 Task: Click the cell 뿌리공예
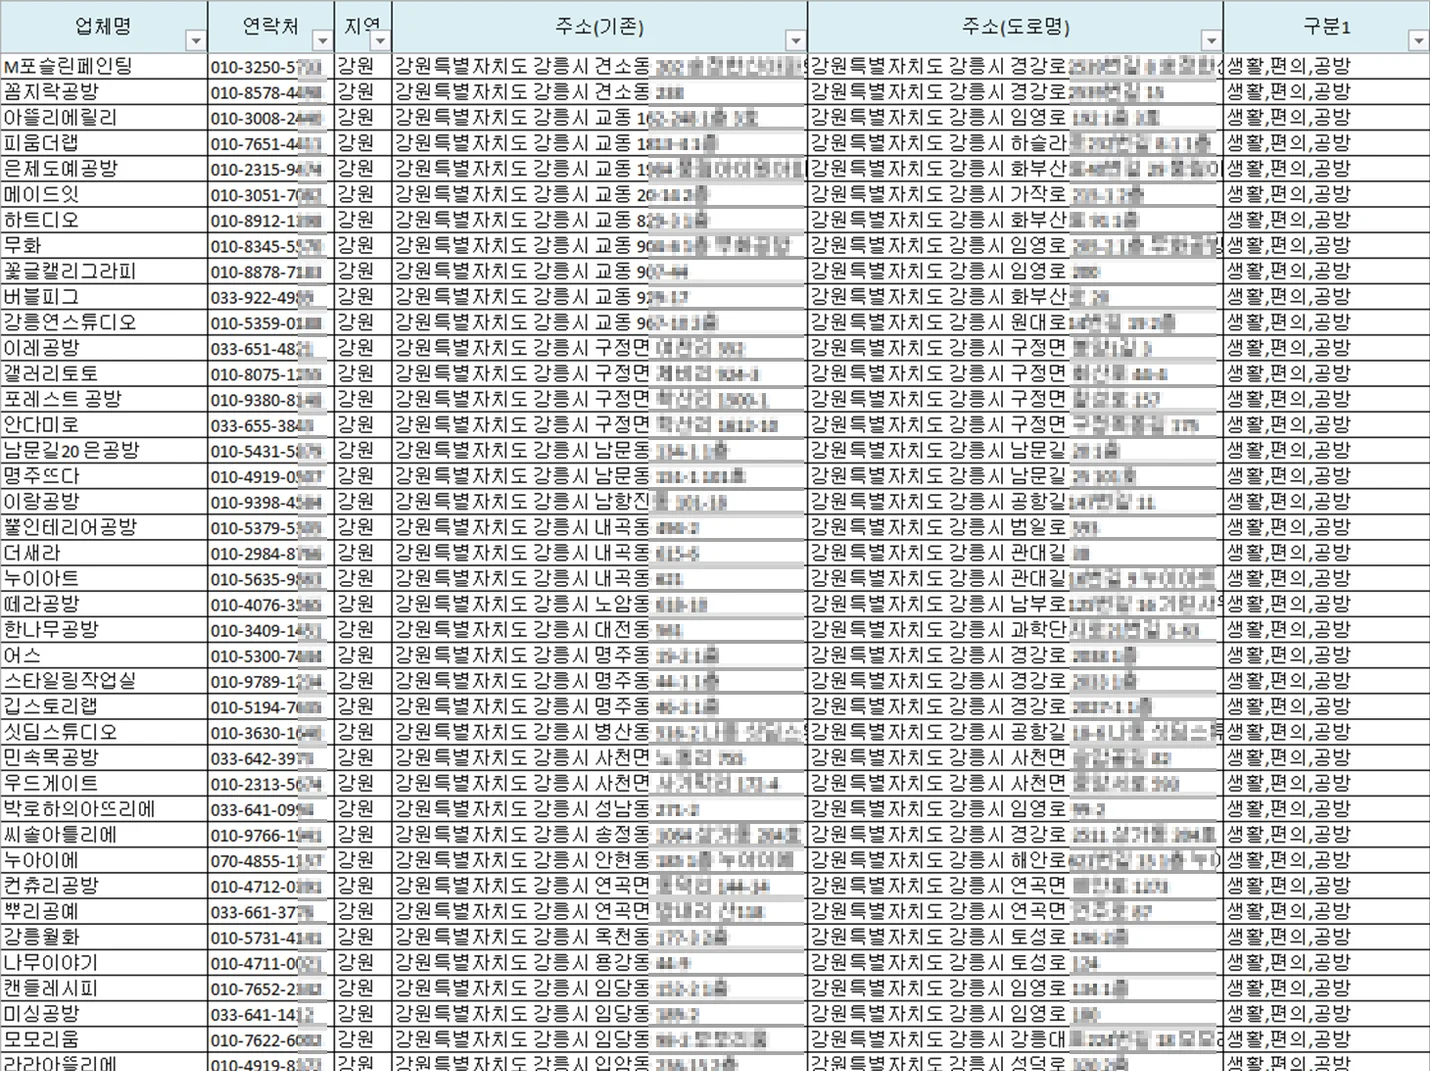point(104,911)
